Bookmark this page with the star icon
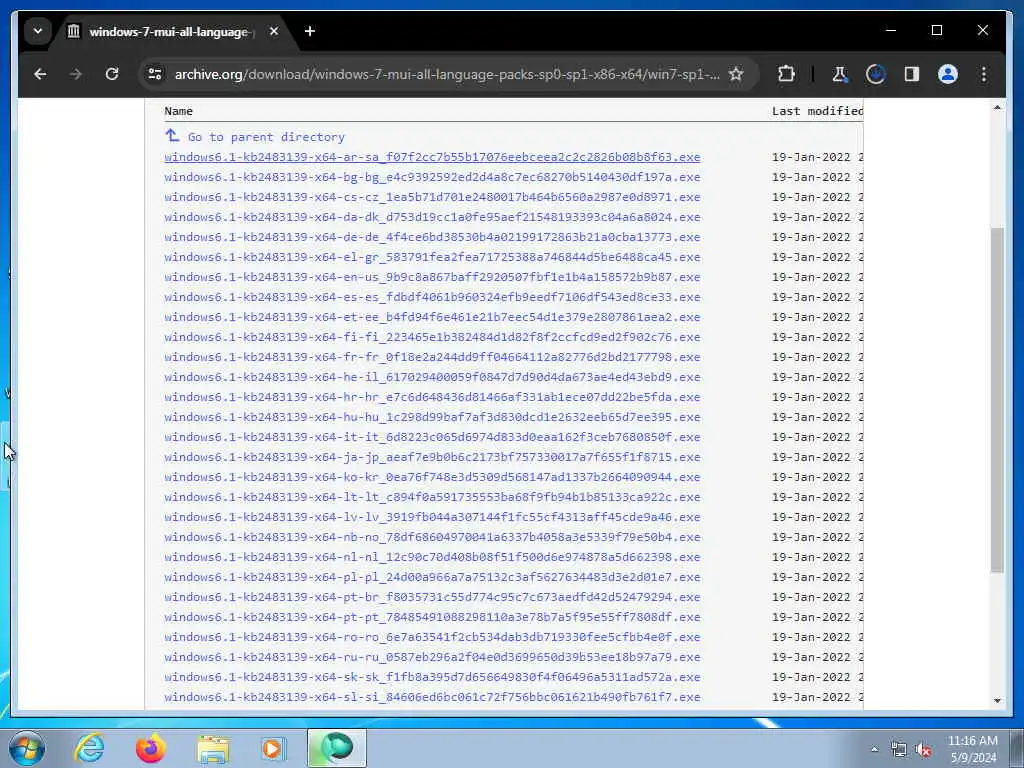The width and height of the screenshot is (1024, 768). 736,74
